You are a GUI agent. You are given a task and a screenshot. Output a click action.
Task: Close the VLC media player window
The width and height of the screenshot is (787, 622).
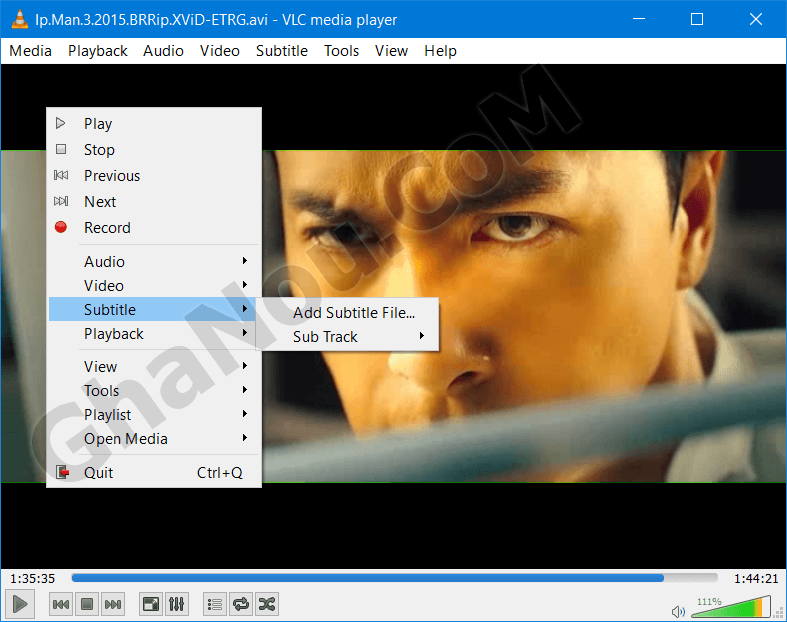tap(756, 19)
